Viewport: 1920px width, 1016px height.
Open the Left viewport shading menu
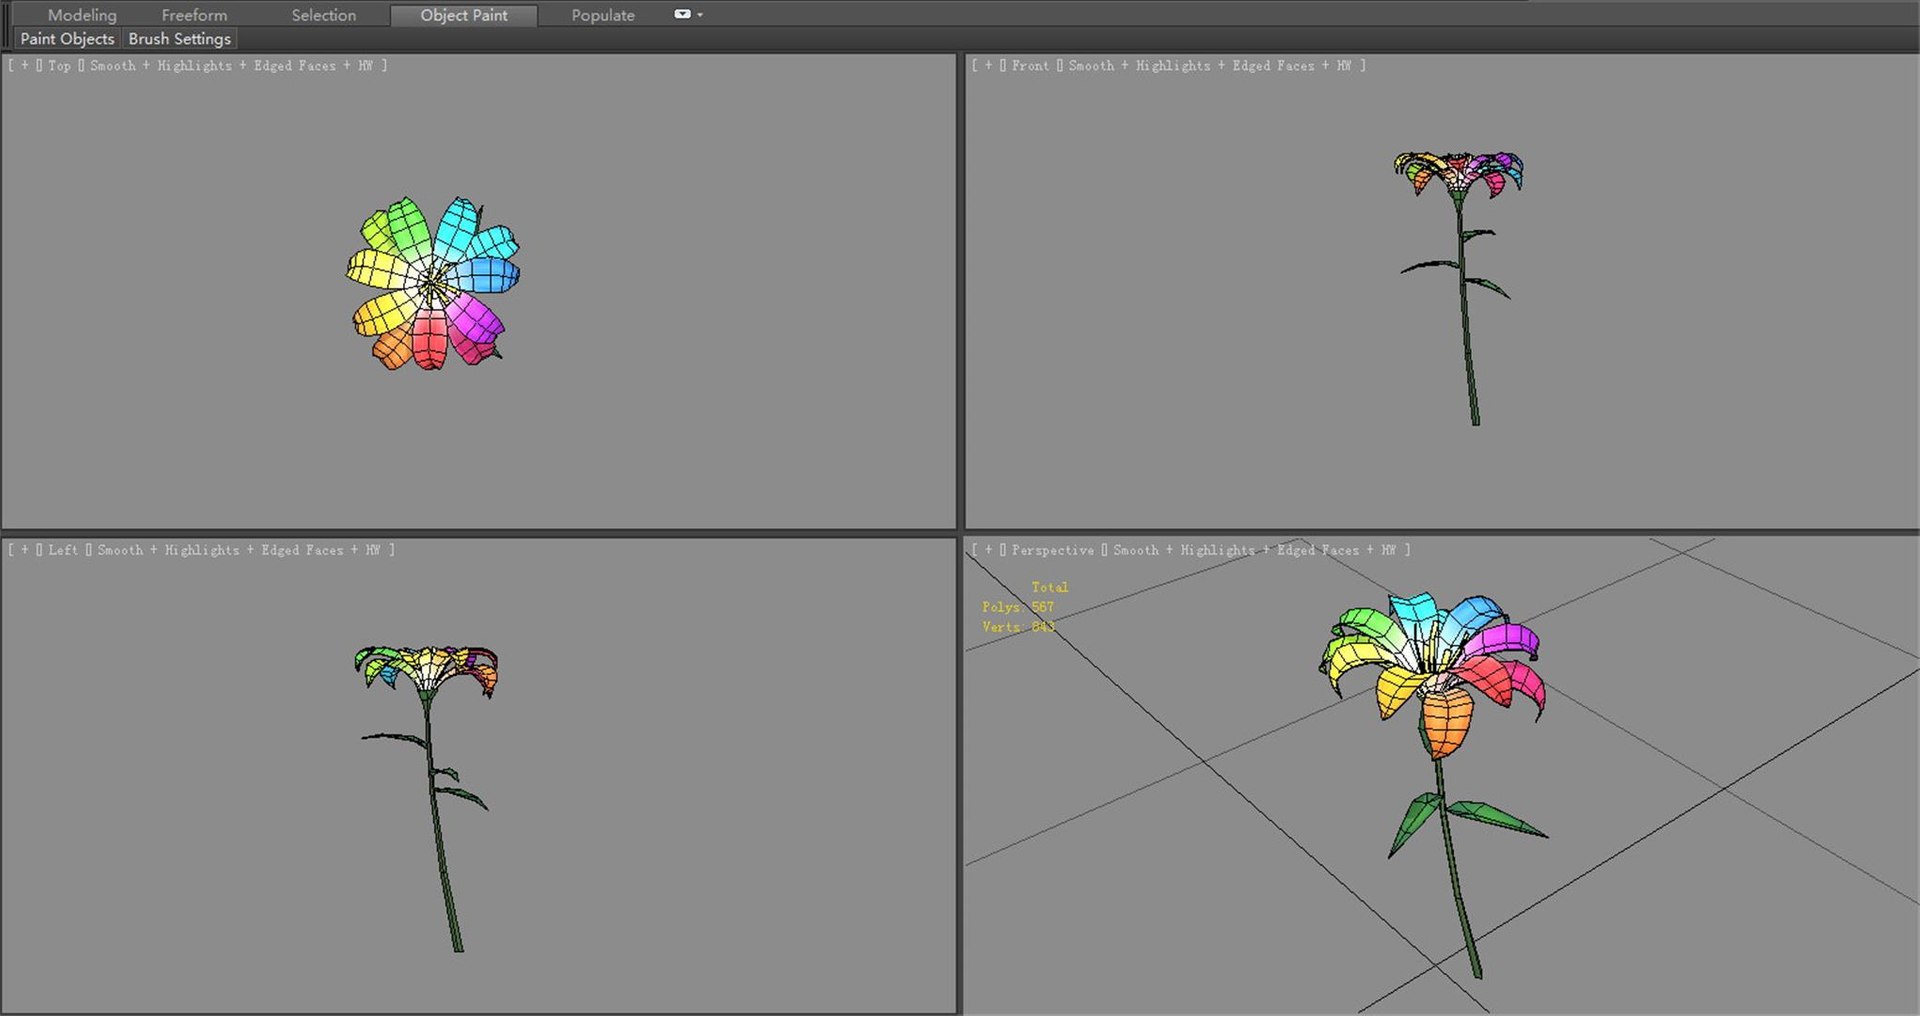click(239, 550)
